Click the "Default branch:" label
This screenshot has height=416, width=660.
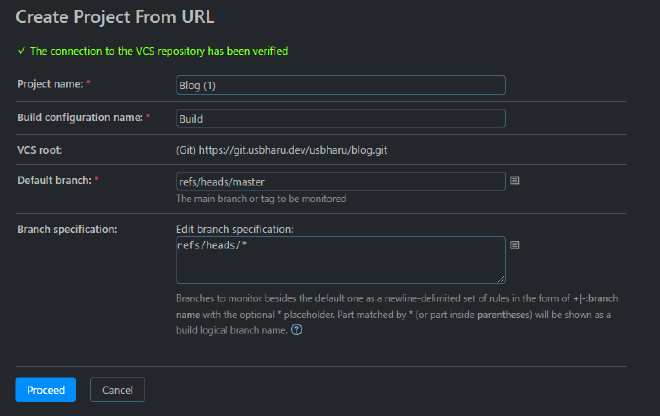pos(55,180)
